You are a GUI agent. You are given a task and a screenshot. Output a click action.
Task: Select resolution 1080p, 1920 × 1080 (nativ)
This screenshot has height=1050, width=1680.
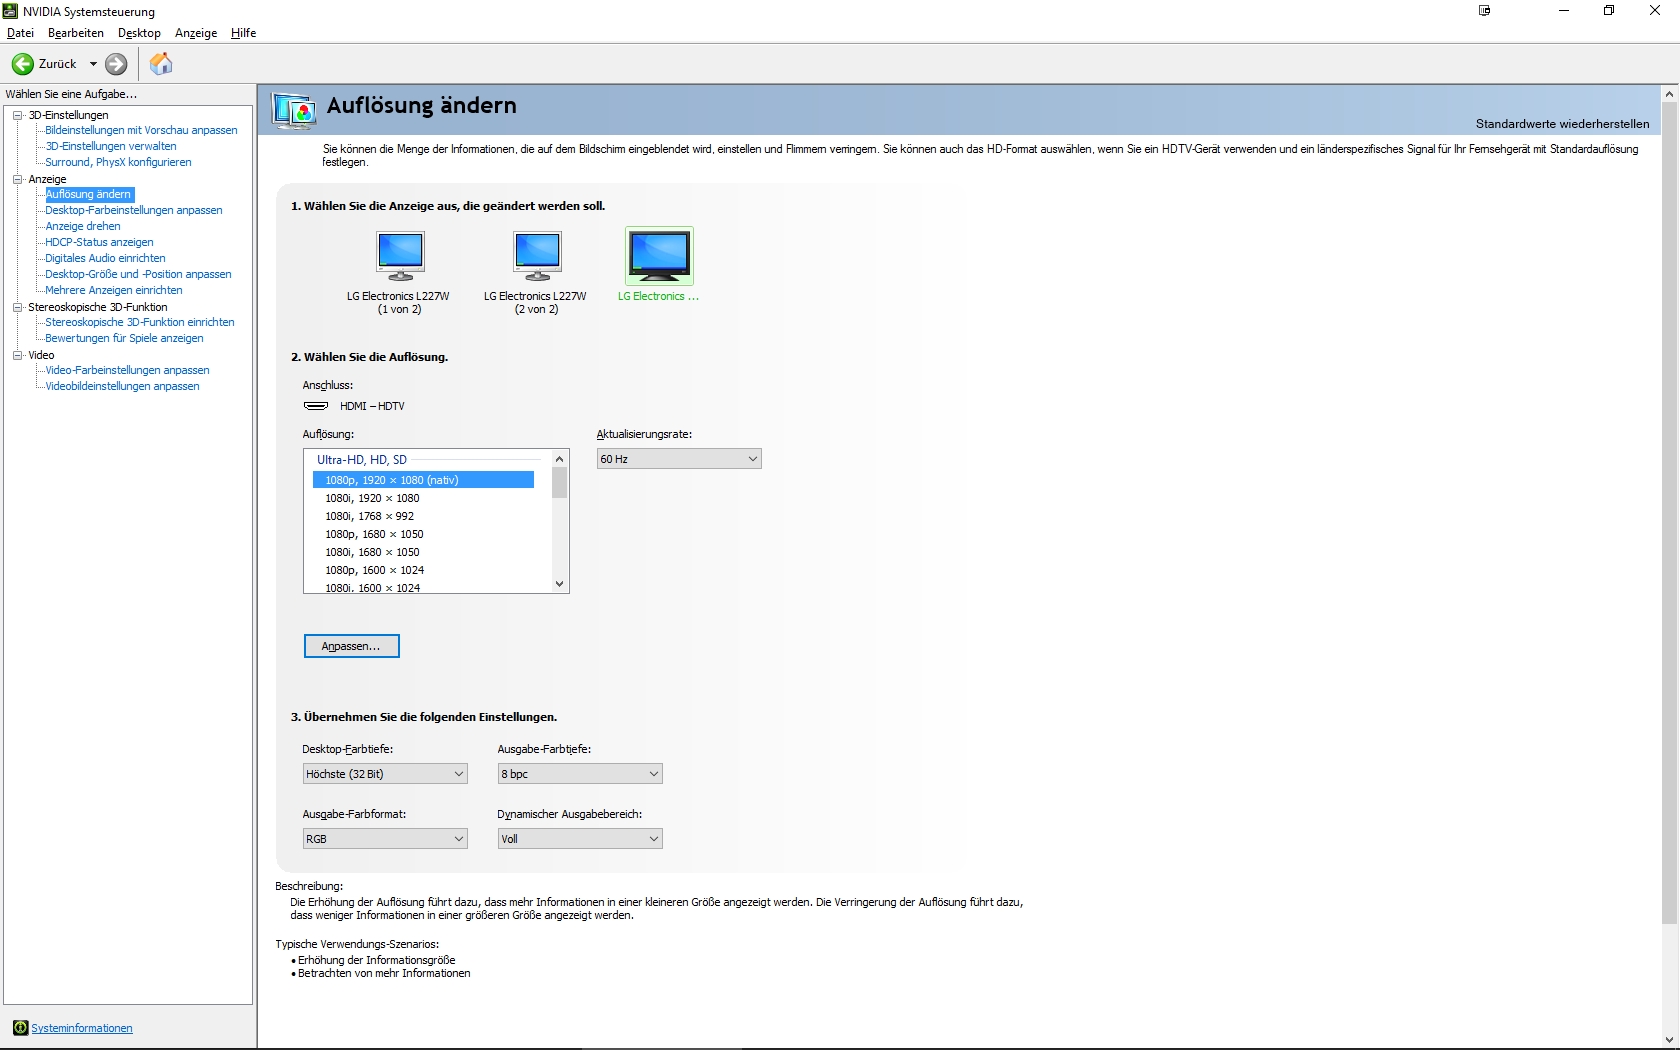click(x=423, y=480)
